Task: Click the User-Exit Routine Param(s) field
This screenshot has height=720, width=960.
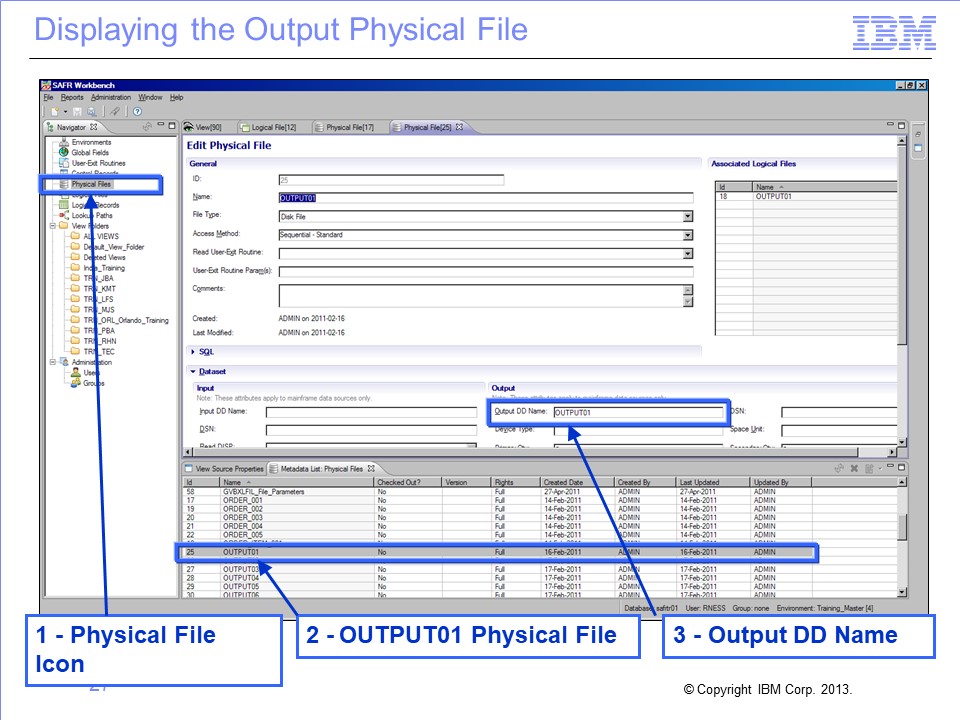Action: [x=486, y=271]
